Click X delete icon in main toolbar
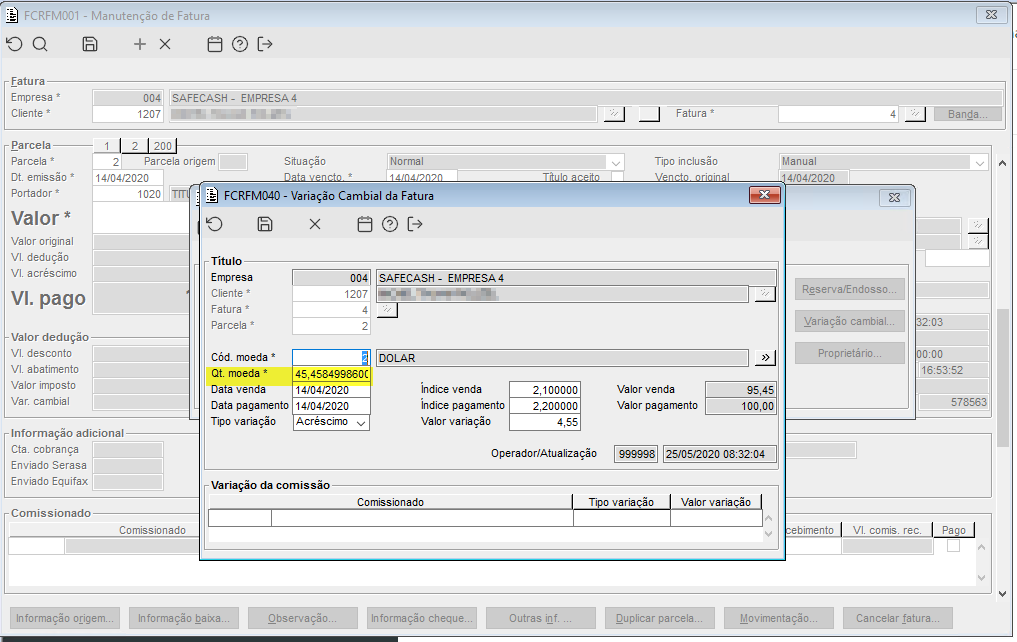The height and width of the screenshot is (642, 1017). pos(165,44)
